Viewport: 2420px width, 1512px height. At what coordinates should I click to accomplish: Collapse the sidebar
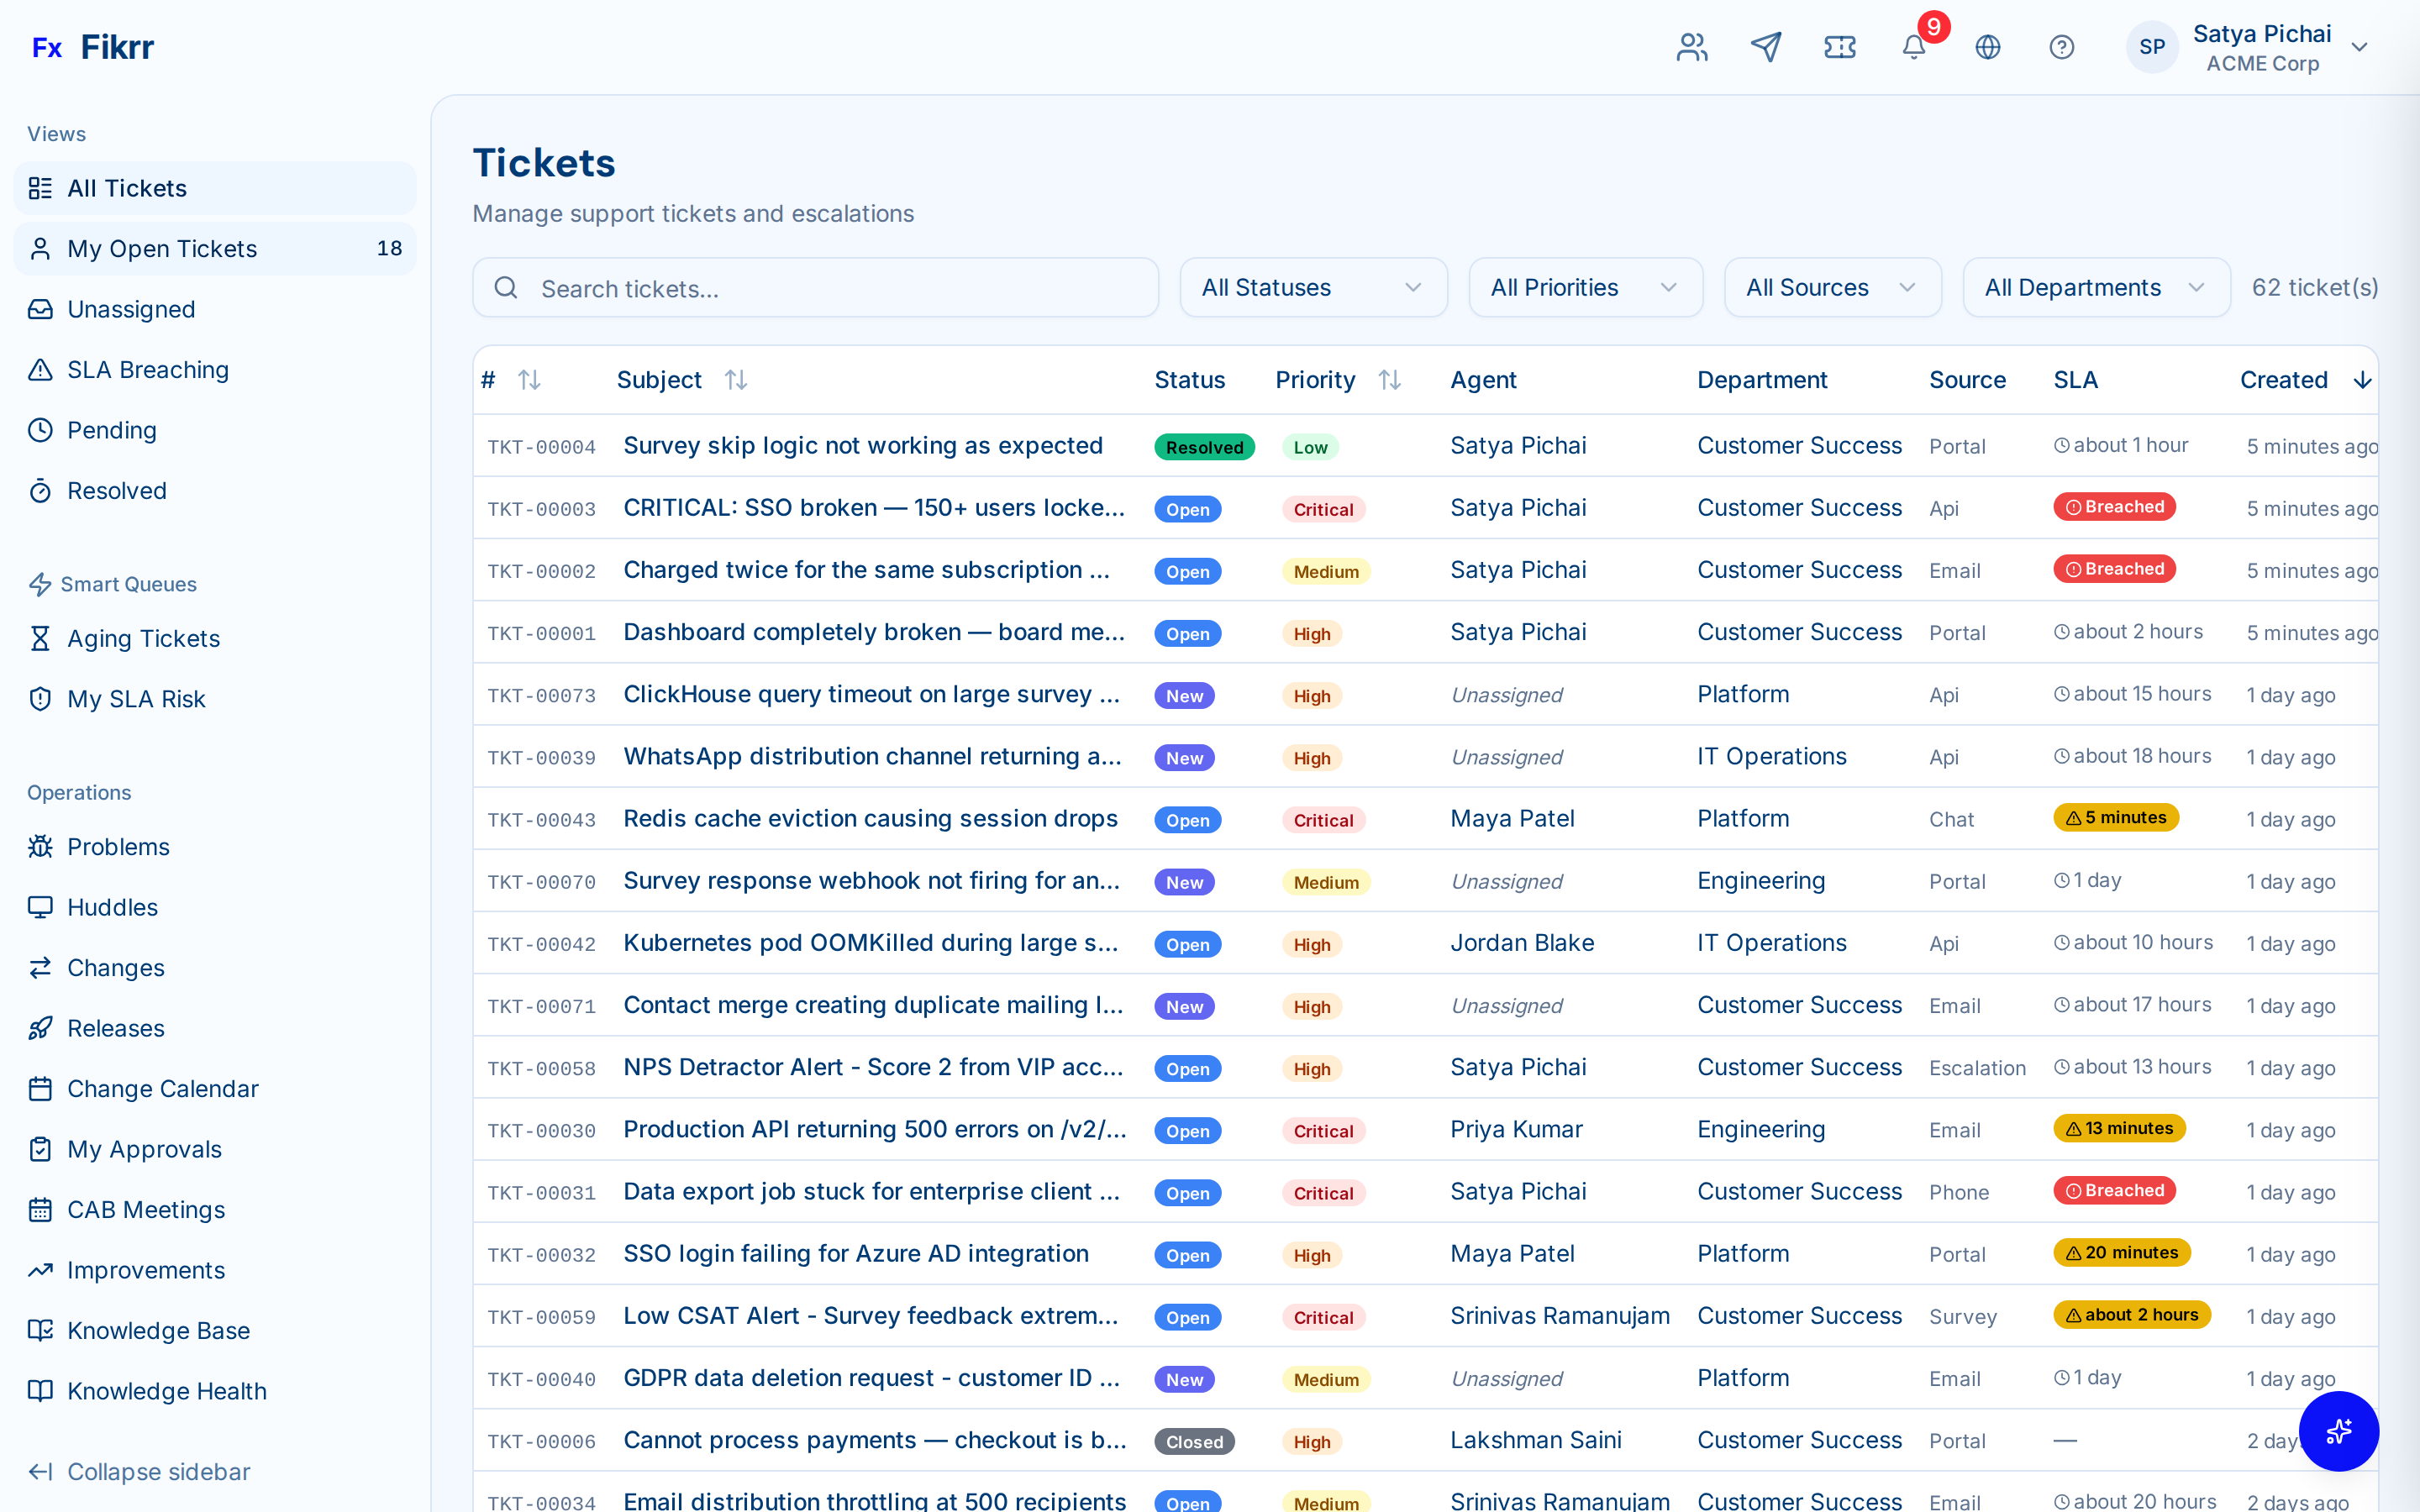[140, 1471]
